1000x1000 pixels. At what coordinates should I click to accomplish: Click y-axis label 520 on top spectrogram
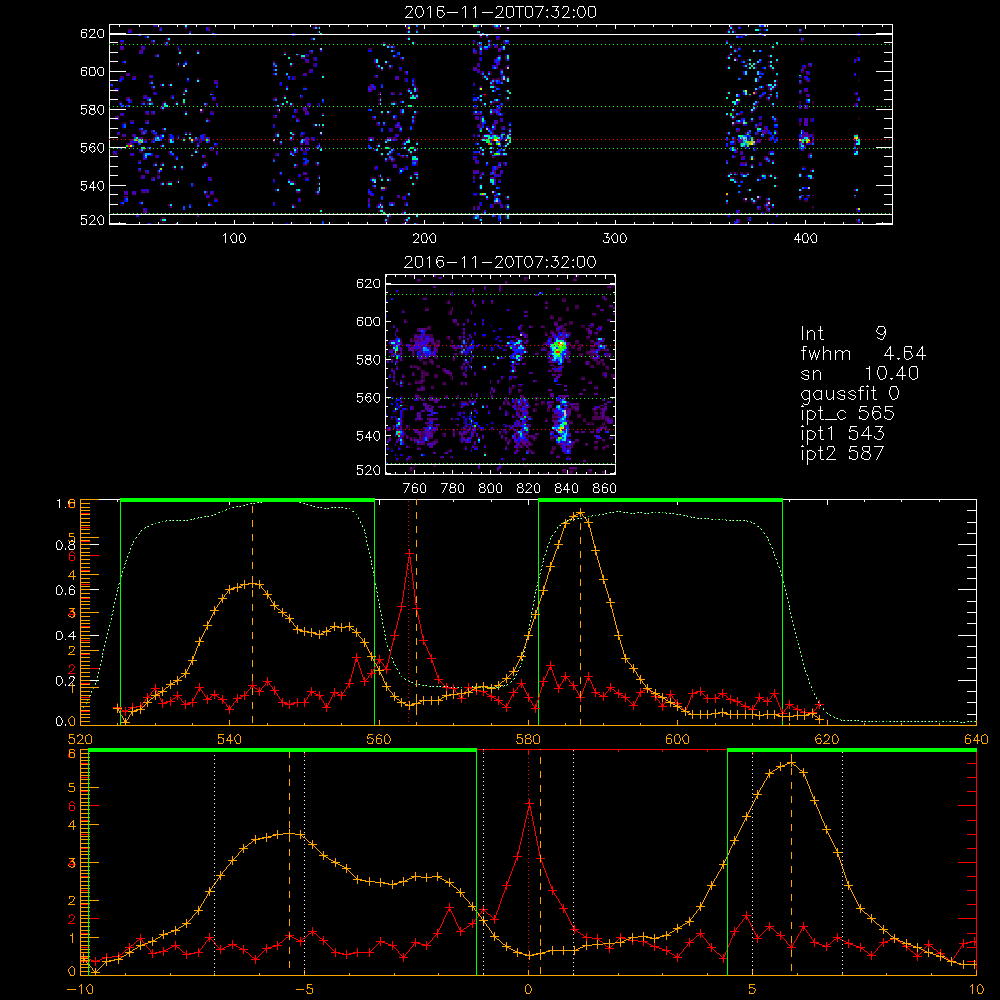click(x=92, y=220)
